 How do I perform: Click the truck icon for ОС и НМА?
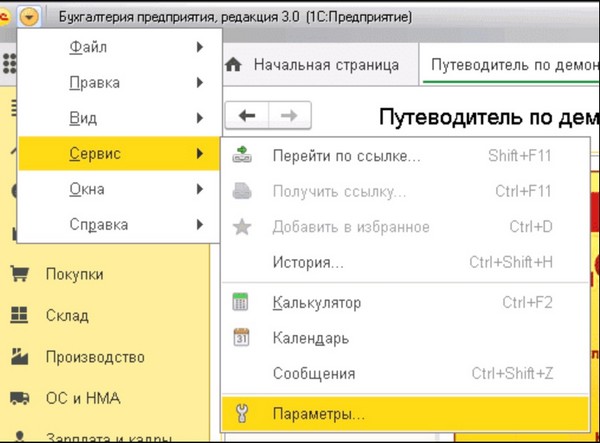tap(19, 398)
